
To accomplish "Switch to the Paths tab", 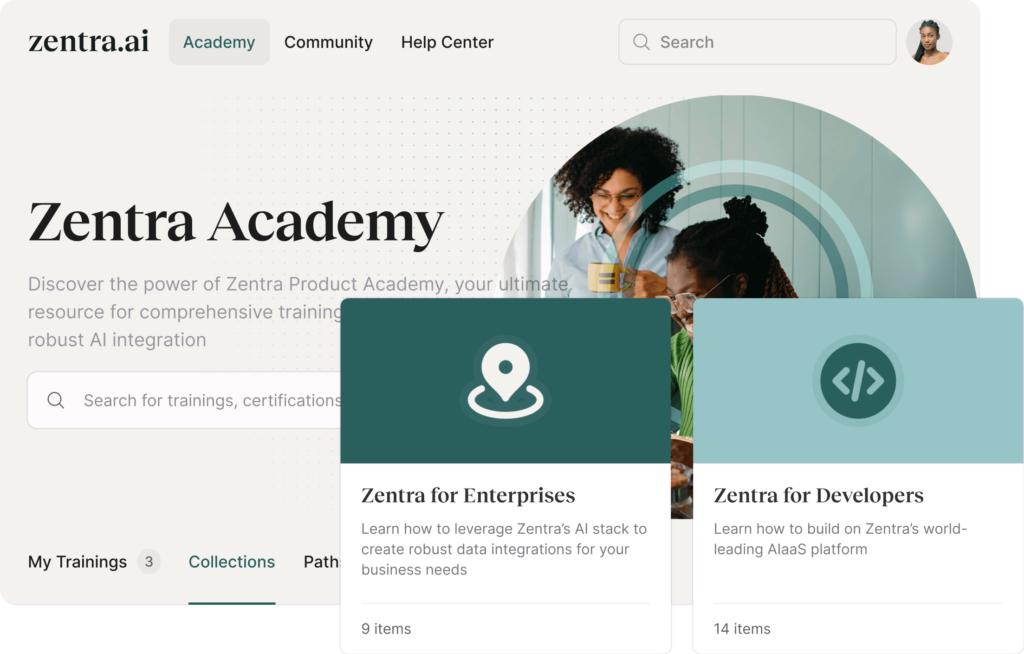I will [321, 562].
